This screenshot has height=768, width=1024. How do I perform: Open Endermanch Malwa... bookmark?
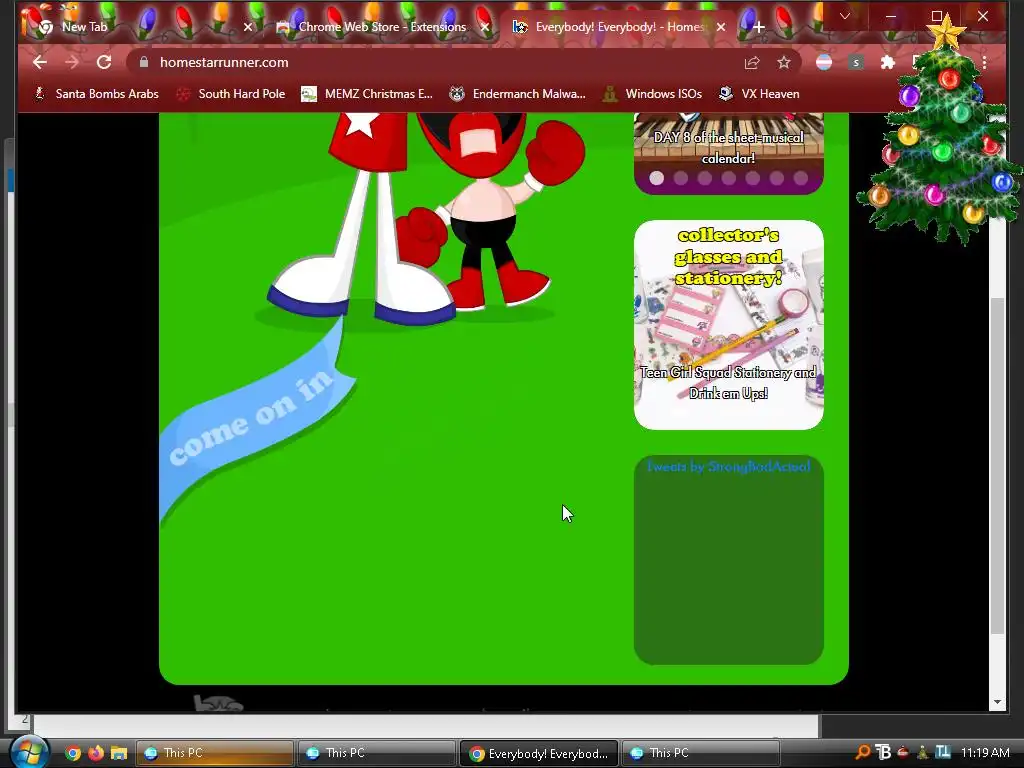(x=517, y=94)
